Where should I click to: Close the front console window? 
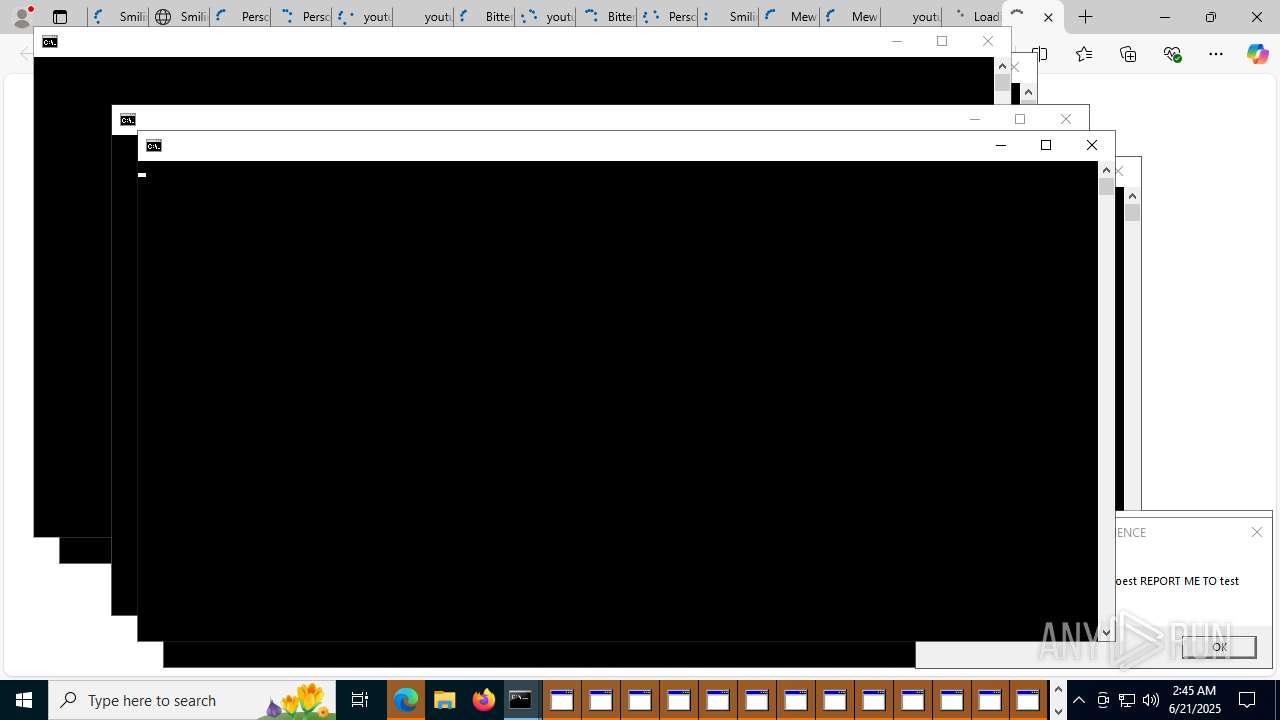pos(1092,146)
